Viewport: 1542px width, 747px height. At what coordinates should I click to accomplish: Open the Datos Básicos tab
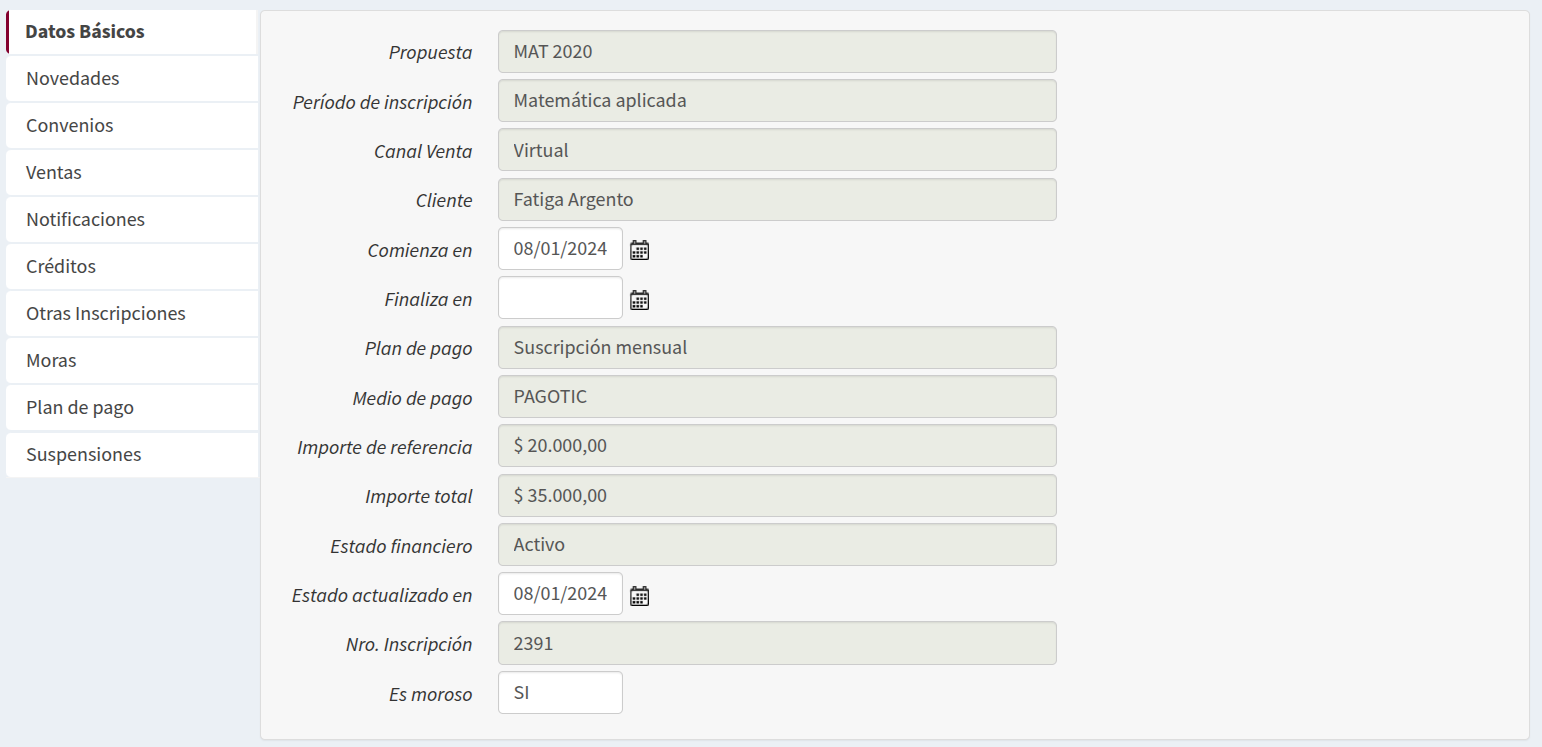point(132,32)
